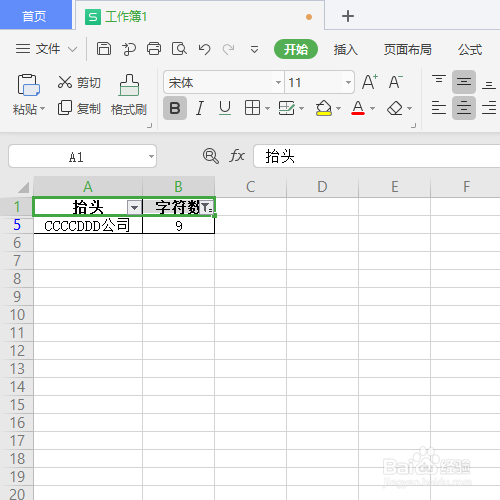
Task: Toggle vertical middle alignment
Action: point(464,82)
